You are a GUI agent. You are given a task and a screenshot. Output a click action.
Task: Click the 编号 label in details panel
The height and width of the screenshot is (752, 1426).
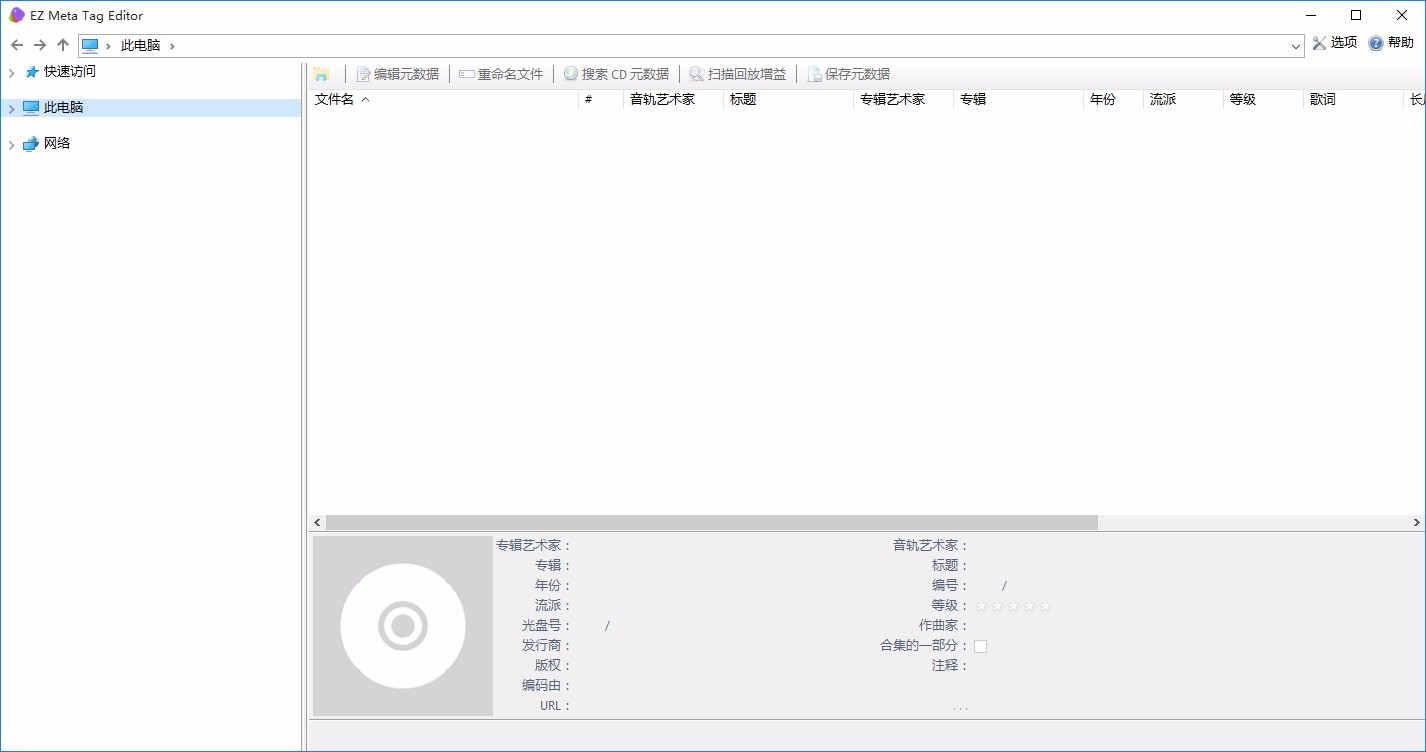click(950, 586)
